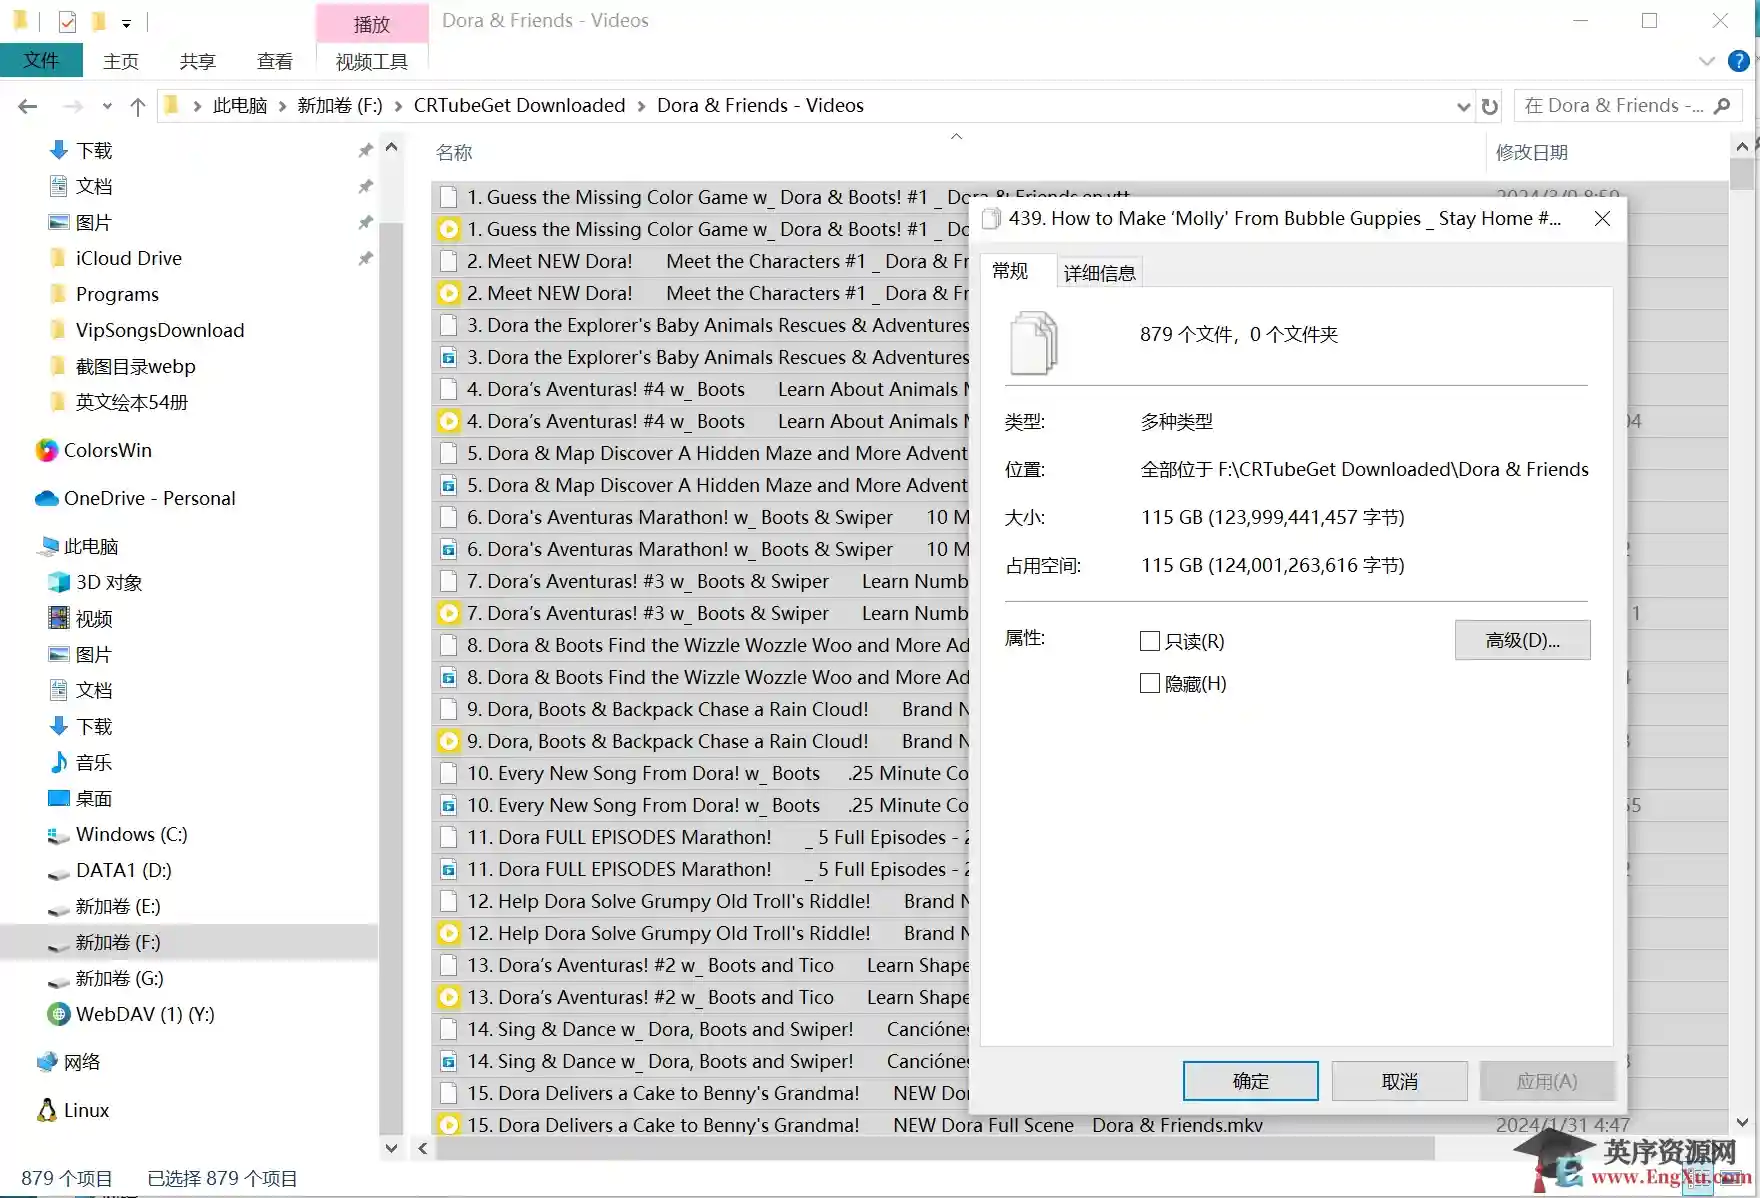
Task: Click the search magnifier icon
Action: [x=1722, y=106]
